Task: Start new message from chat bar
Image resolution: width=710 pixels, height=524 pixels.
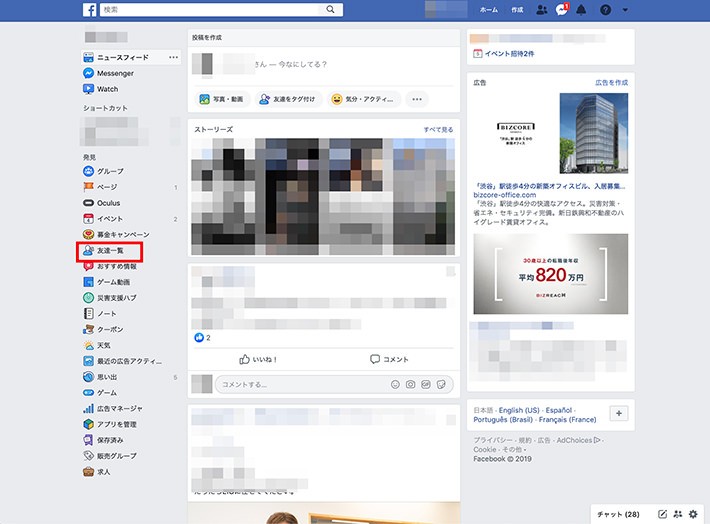Action: [662, 513]
